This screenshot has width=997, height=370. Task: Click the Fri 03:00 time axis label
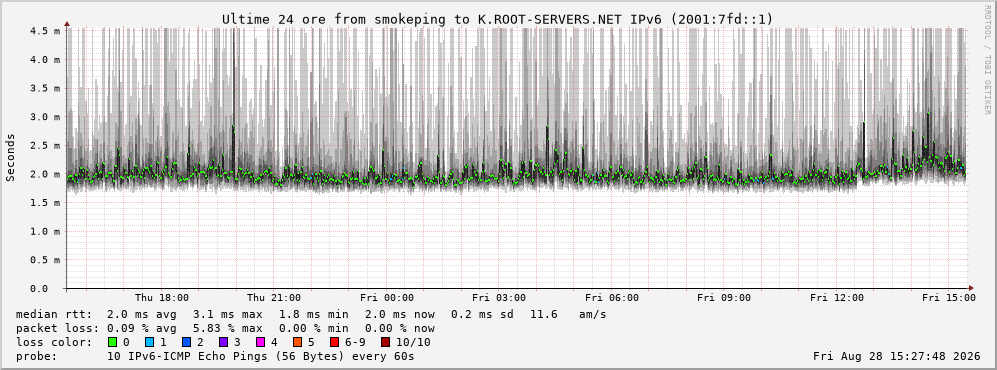[499, 298]
